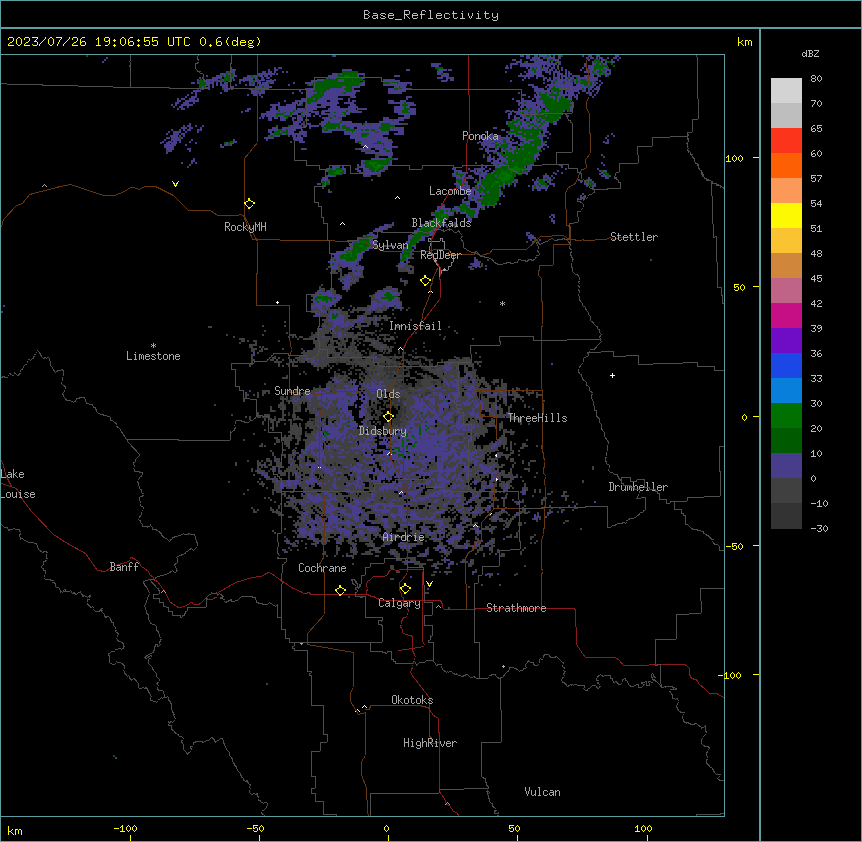Select the Didsbury map label
This screenshot has height=842, width=862.
(x=383, y=431)
